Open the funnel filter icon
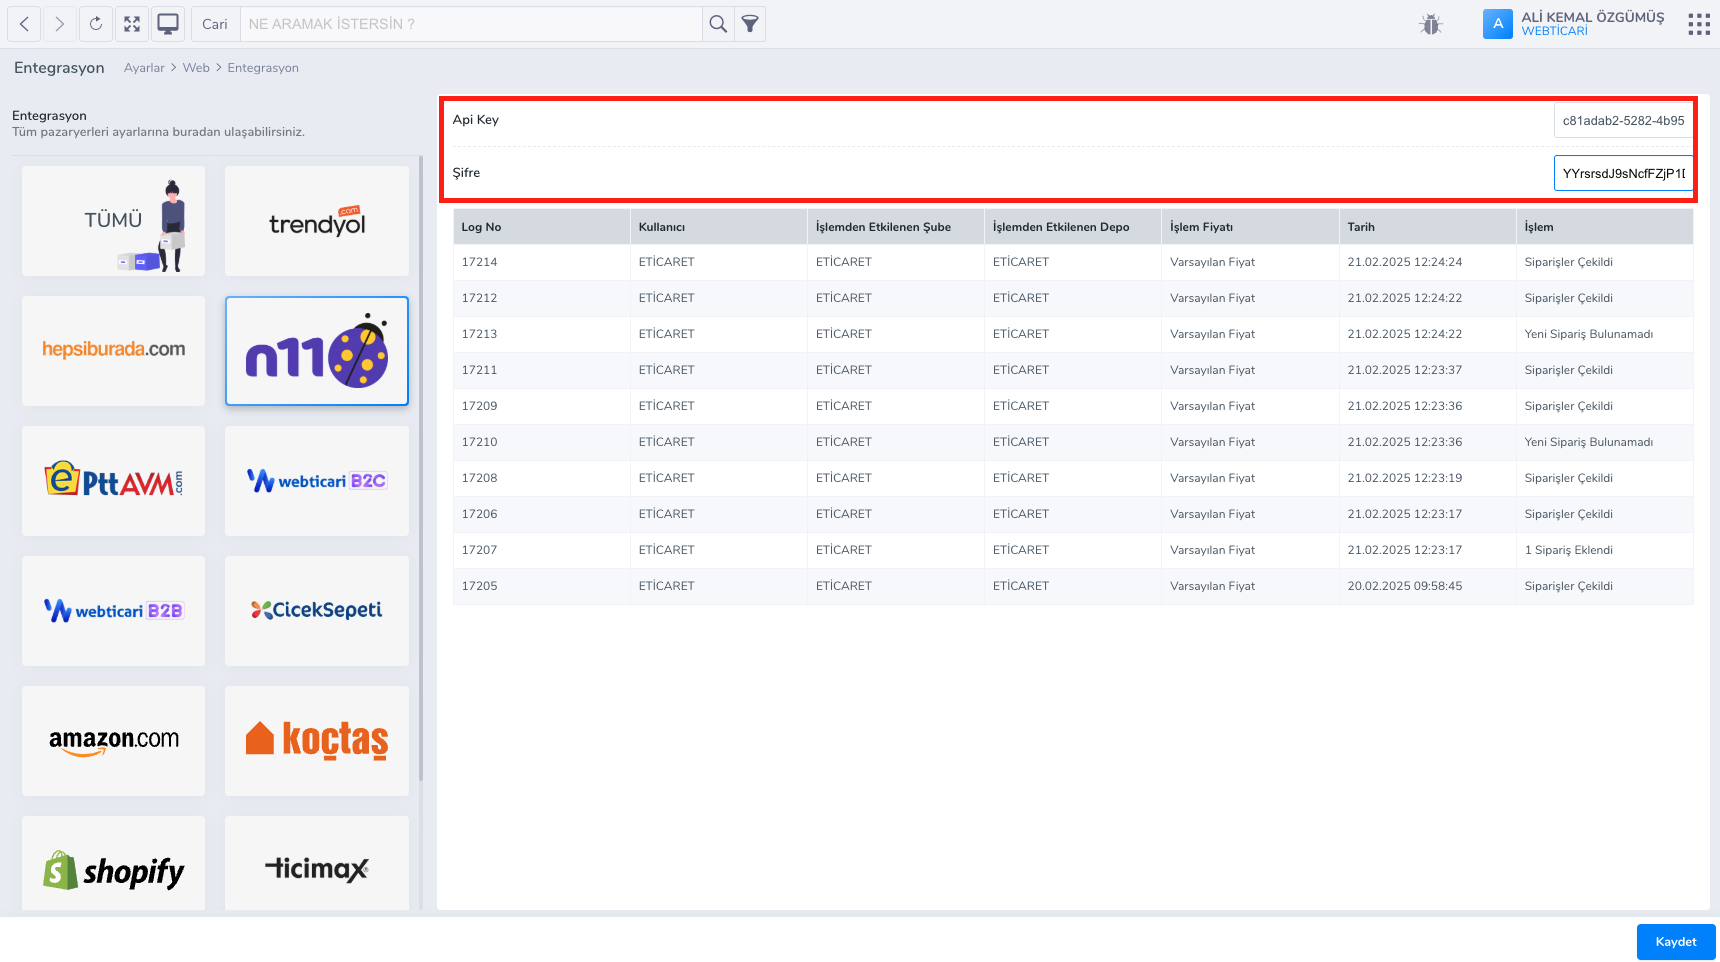Viewport: 1720px width, 962px height. point(750,24)
